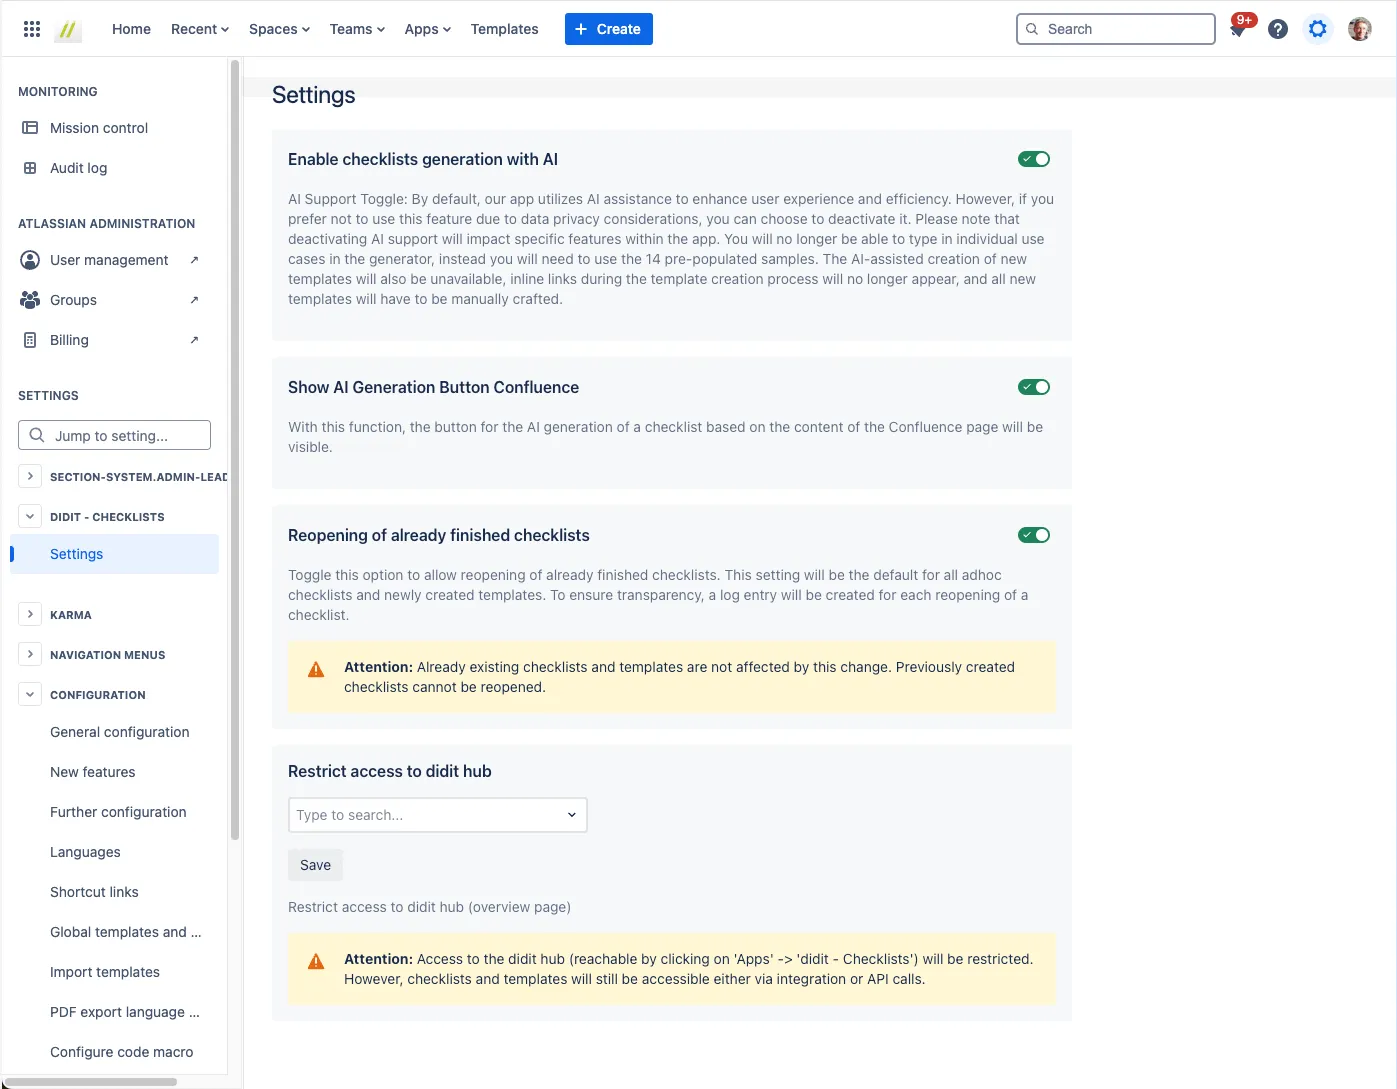
Task: Click the sidebar vertical scrollbar
Action: pyautogui.click(x=235, y=450)
